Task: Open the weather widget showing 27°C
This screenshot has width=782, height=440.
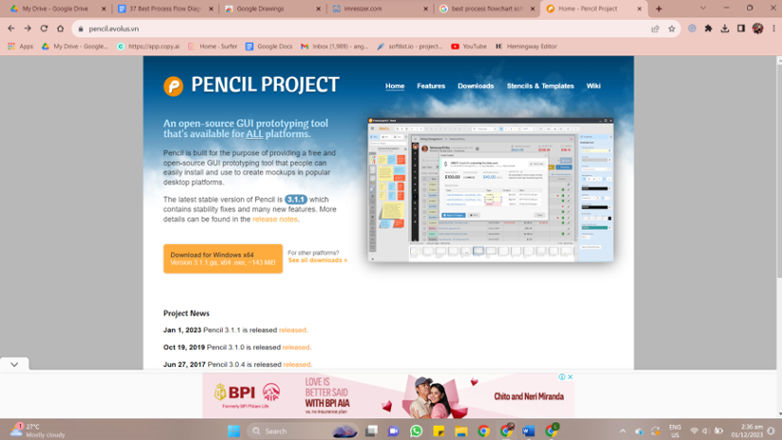Action: pyautogui.click(x=39, y=431)
